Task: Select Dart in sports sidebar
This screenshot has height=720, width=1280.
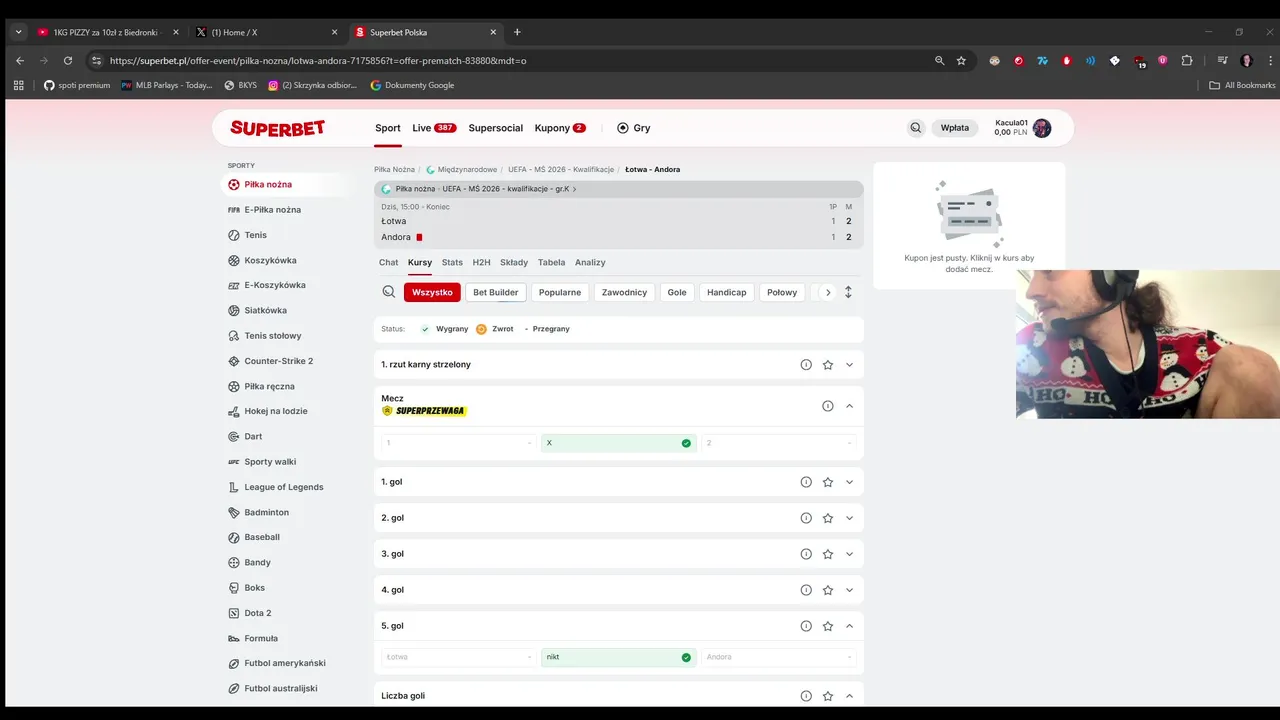Action: [246, 436]
